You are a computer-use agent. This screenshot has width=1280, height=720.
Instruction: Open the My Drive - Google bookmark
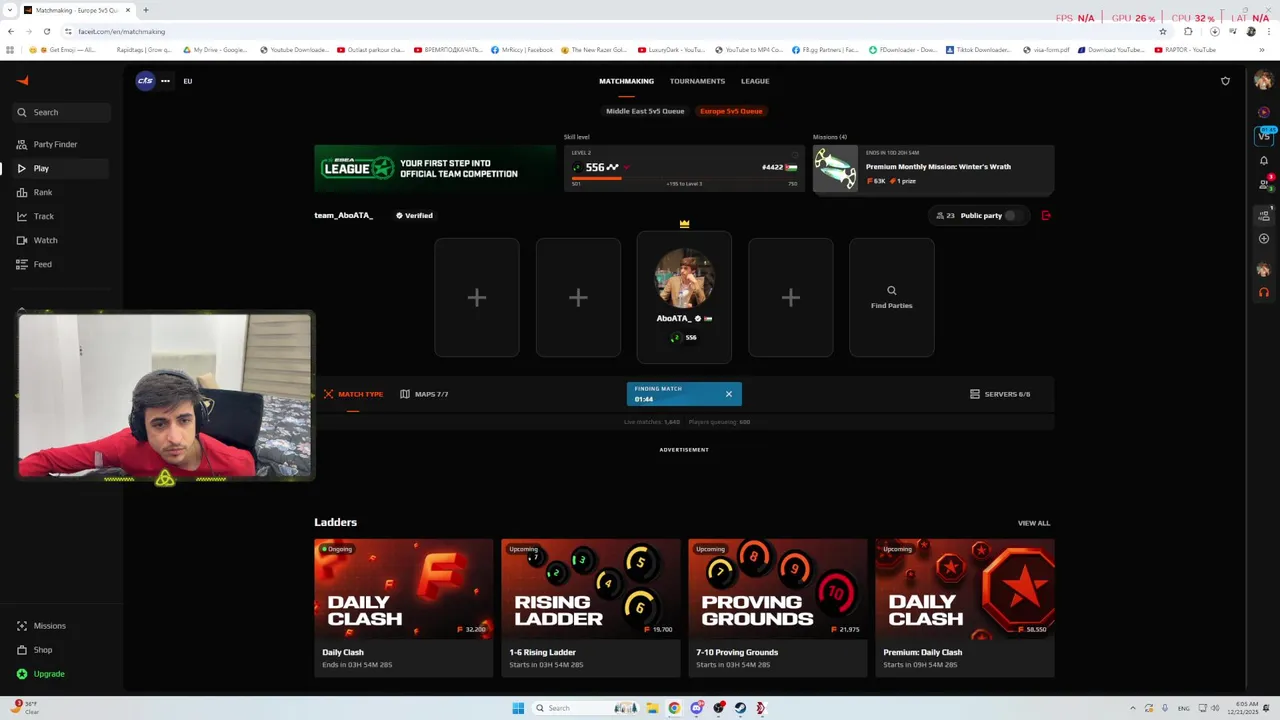(216, 50)
